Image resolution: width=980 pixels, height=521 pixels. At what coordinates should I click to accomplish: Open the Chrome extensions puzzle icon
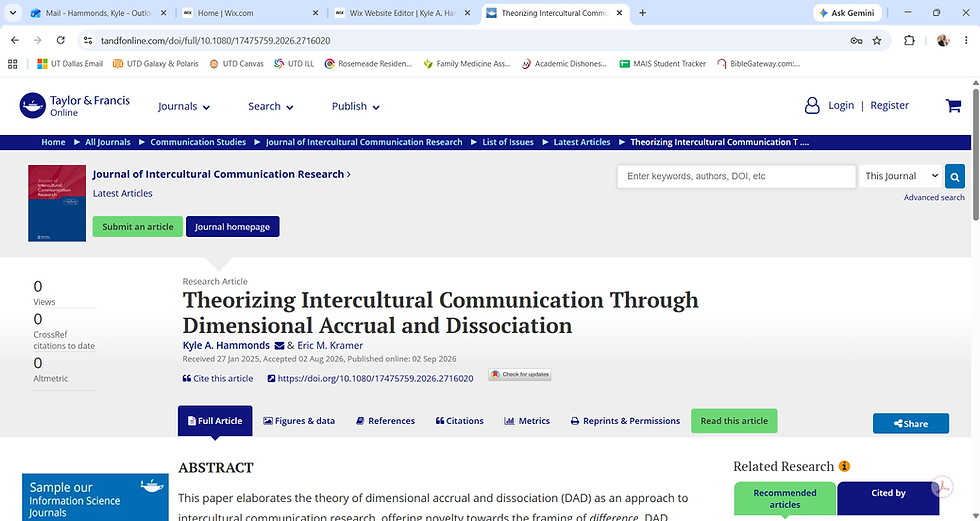tap(909, 40)
